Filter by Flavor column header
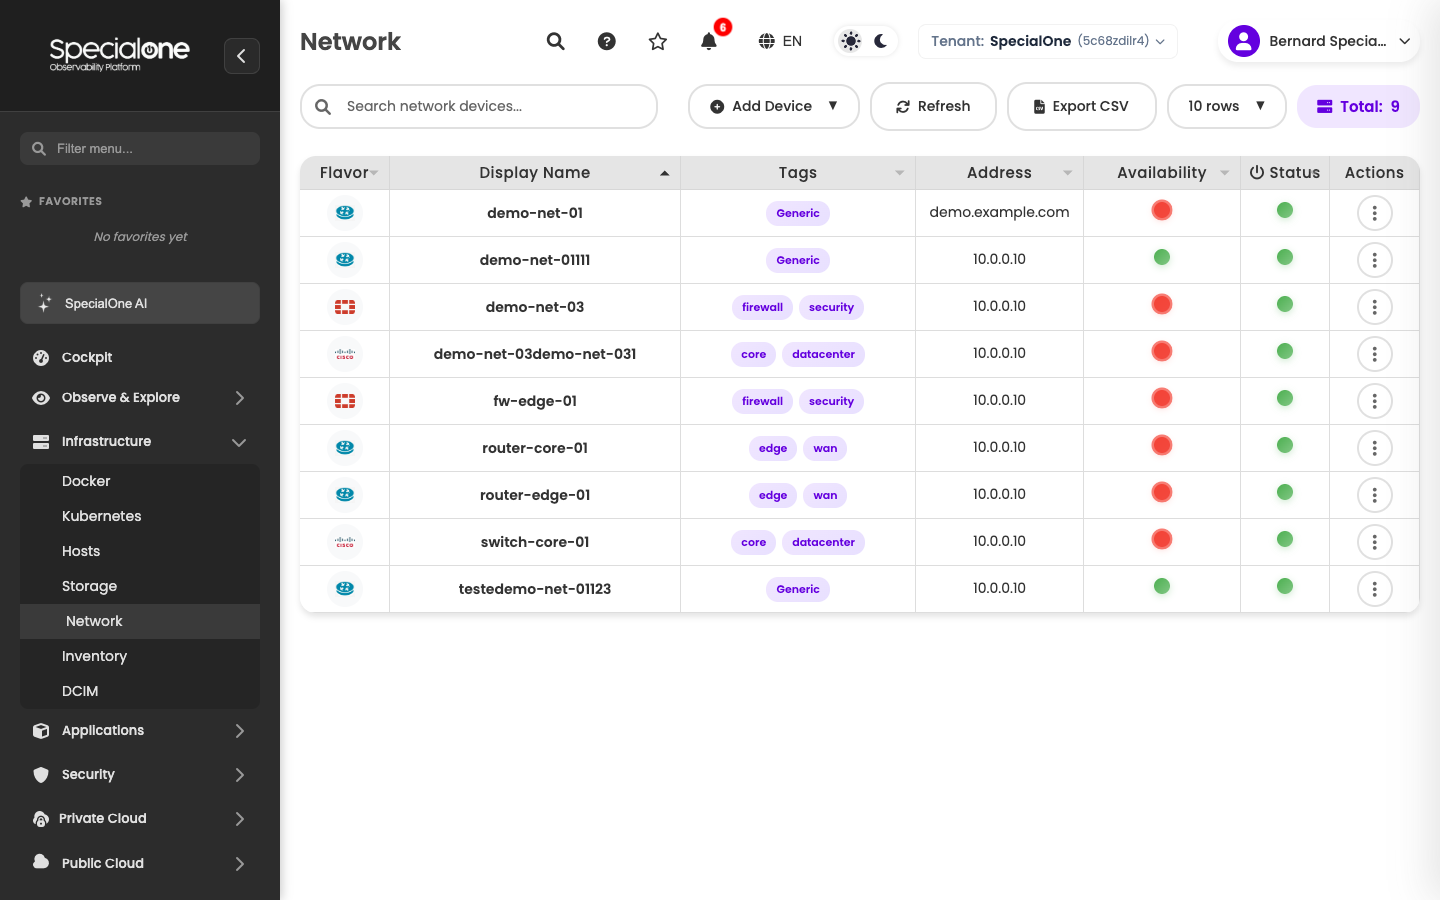 [x=345, y=173]
